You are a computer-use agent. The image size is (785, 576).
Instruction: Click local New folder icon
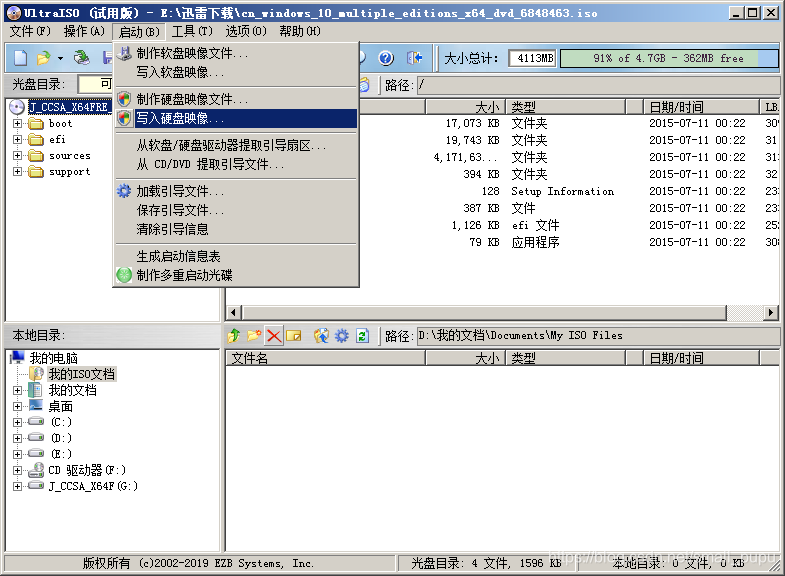pos(254,335)
